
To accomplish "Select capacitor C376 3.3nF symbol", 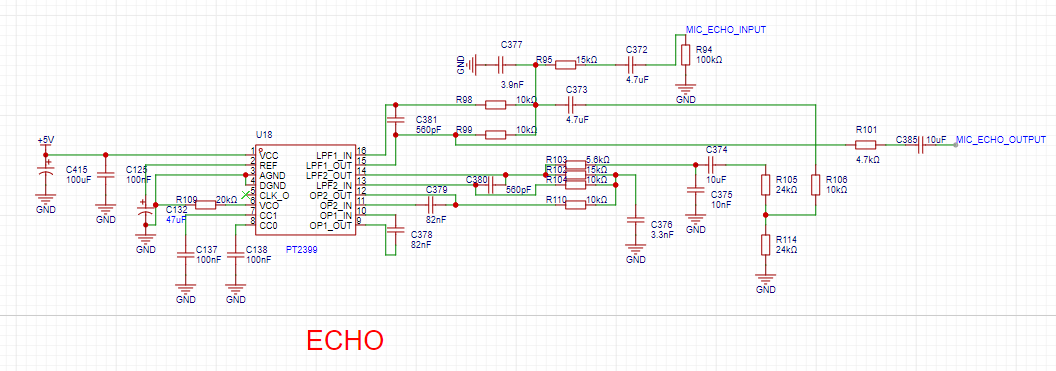I will [635, 221].
